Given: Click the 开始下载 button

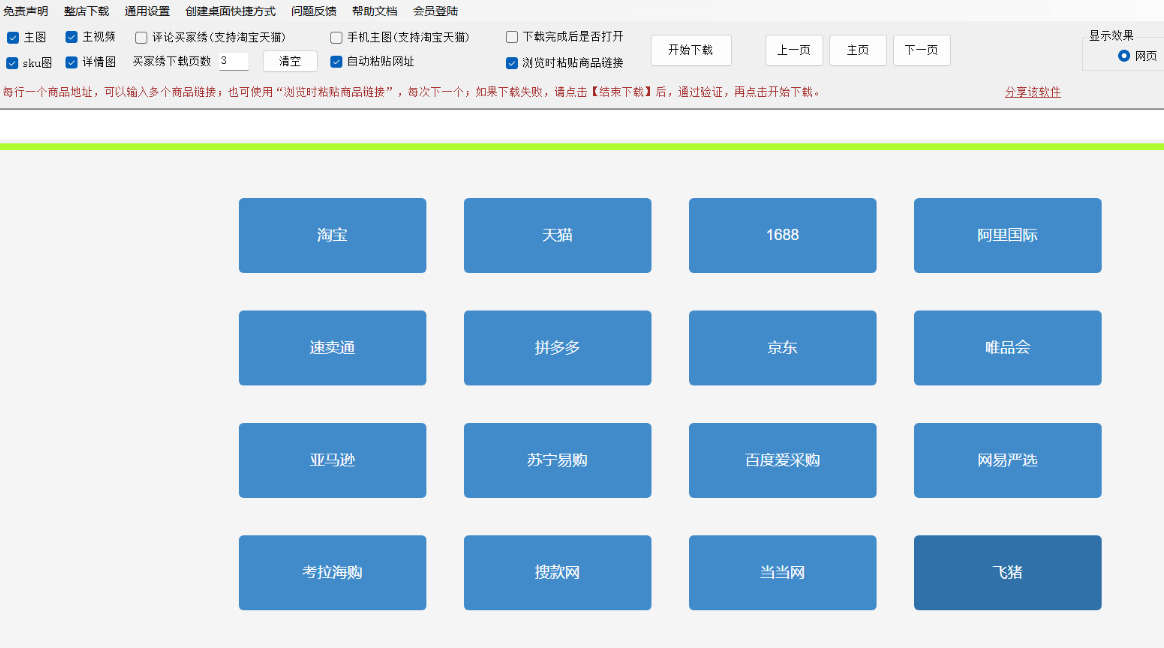Looking at the screenshot, I should tap(691, 50).
